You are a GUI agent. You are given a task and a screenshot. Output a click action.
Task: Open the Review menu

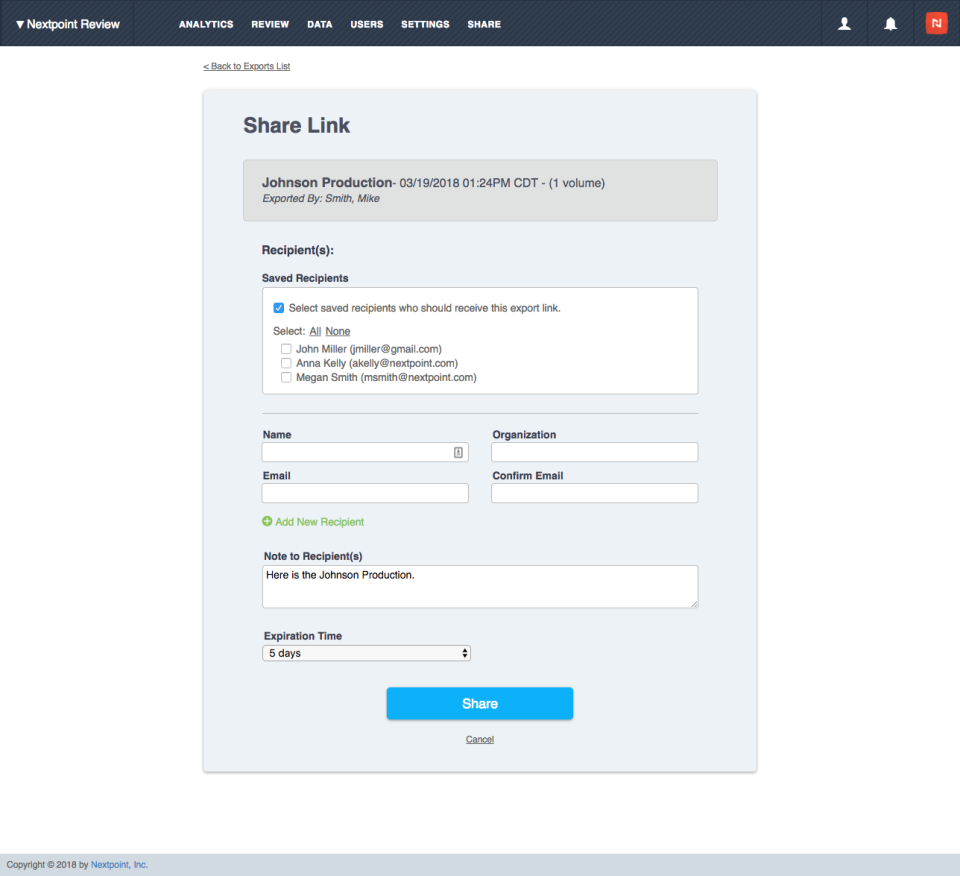tap(270, 24)
